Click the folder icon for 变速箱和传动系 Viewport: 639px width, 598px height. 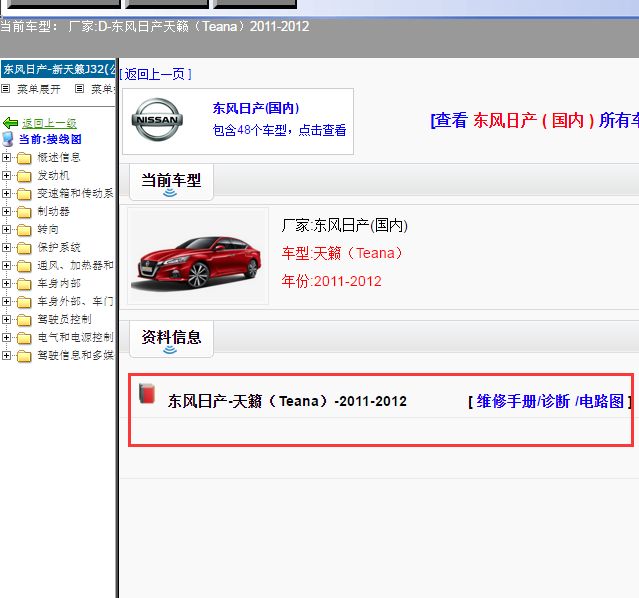pyautogui.click(x=24, y=194)
